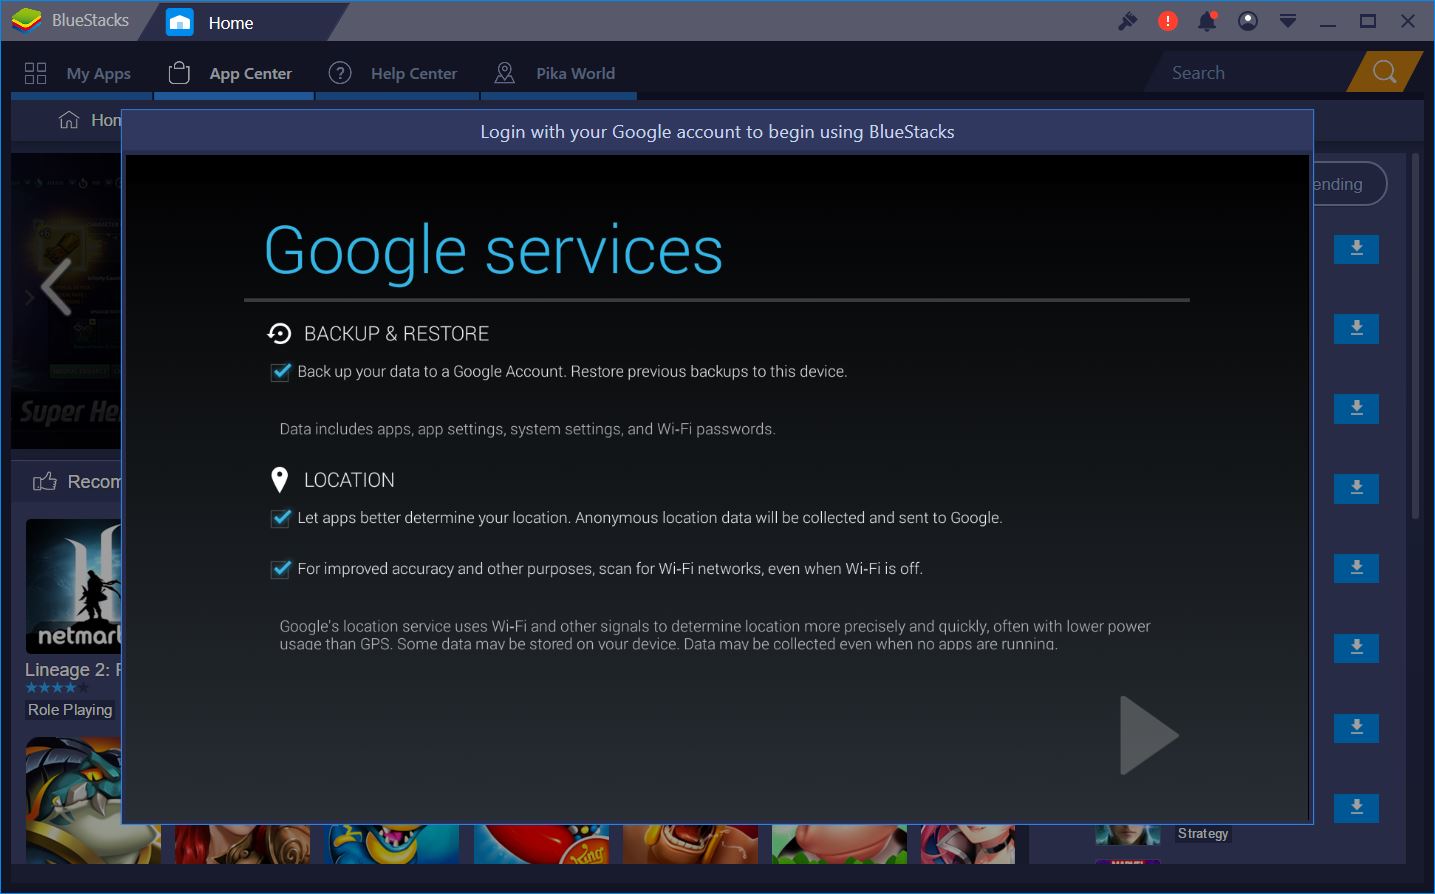Open the Lineage 2 game thumbnail
This screenshot has height=894, width=1435.
75,586
